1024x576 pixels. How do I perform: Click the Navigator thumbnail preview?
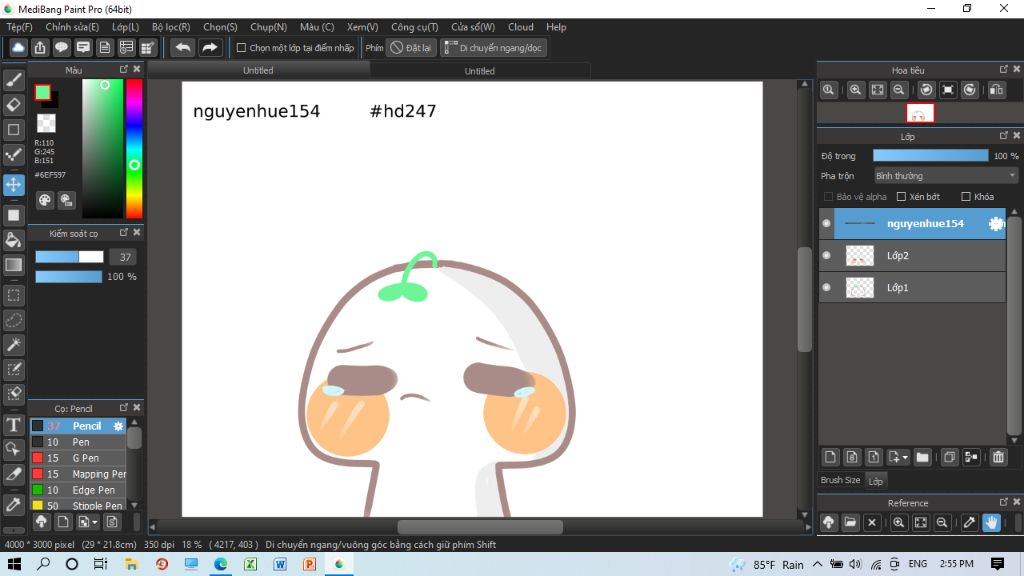(920, 114)
